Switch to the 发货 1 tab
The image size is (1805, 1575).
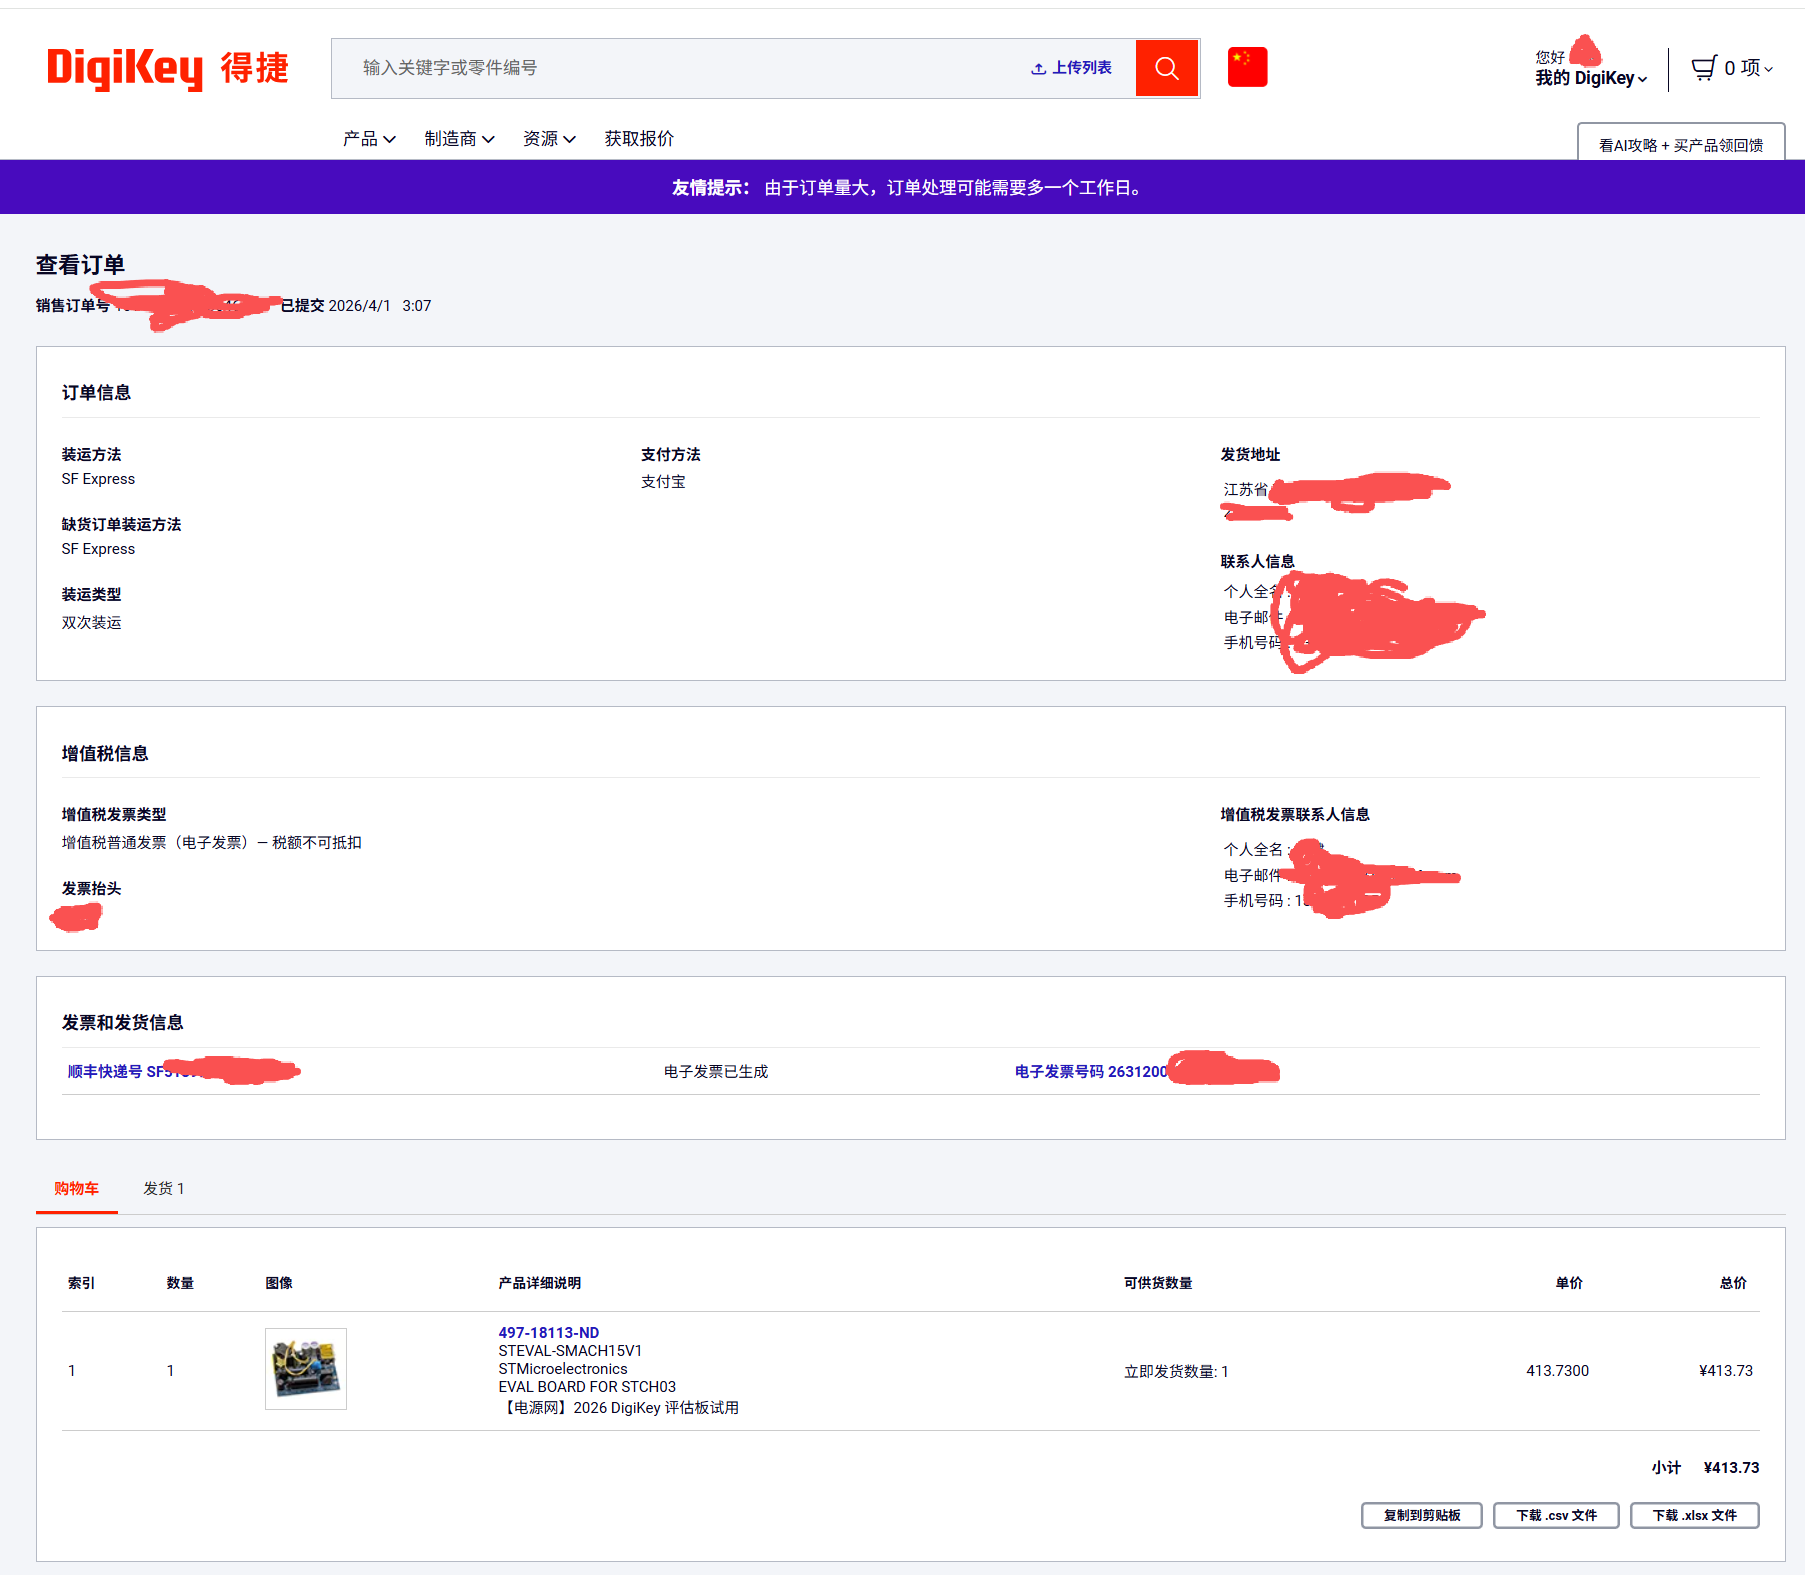pos(164,1188)
